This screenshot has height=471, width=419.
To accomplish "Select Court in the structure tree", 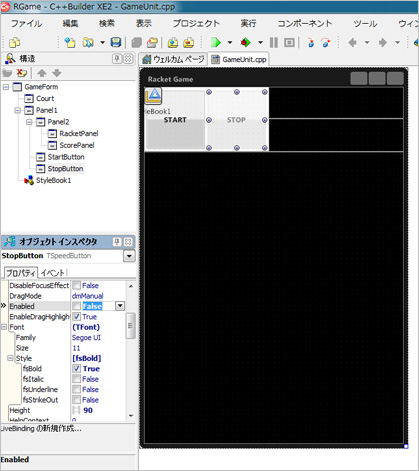I will (45, 99).
